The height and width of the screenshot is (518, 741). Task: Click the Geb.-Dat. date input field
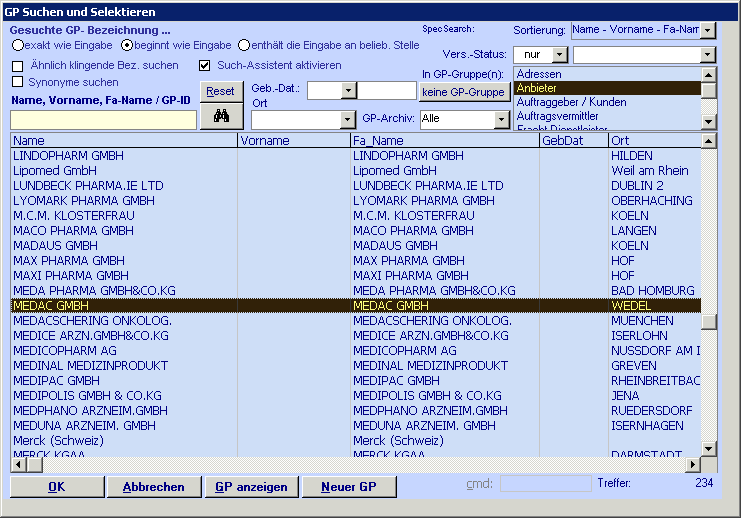pyautogui.click(x=387, y=90)
